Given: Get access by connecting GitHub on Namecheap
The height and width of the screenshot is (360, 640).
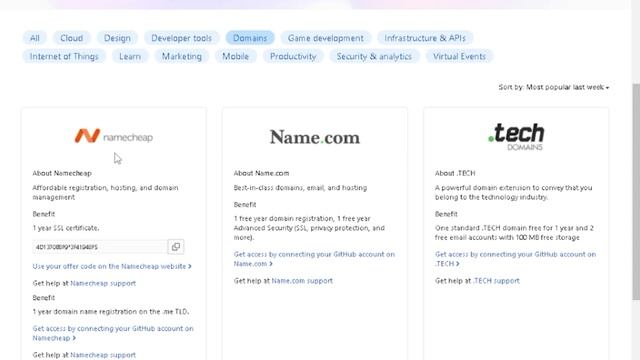Looking at the screenshot, I should 113,333.
